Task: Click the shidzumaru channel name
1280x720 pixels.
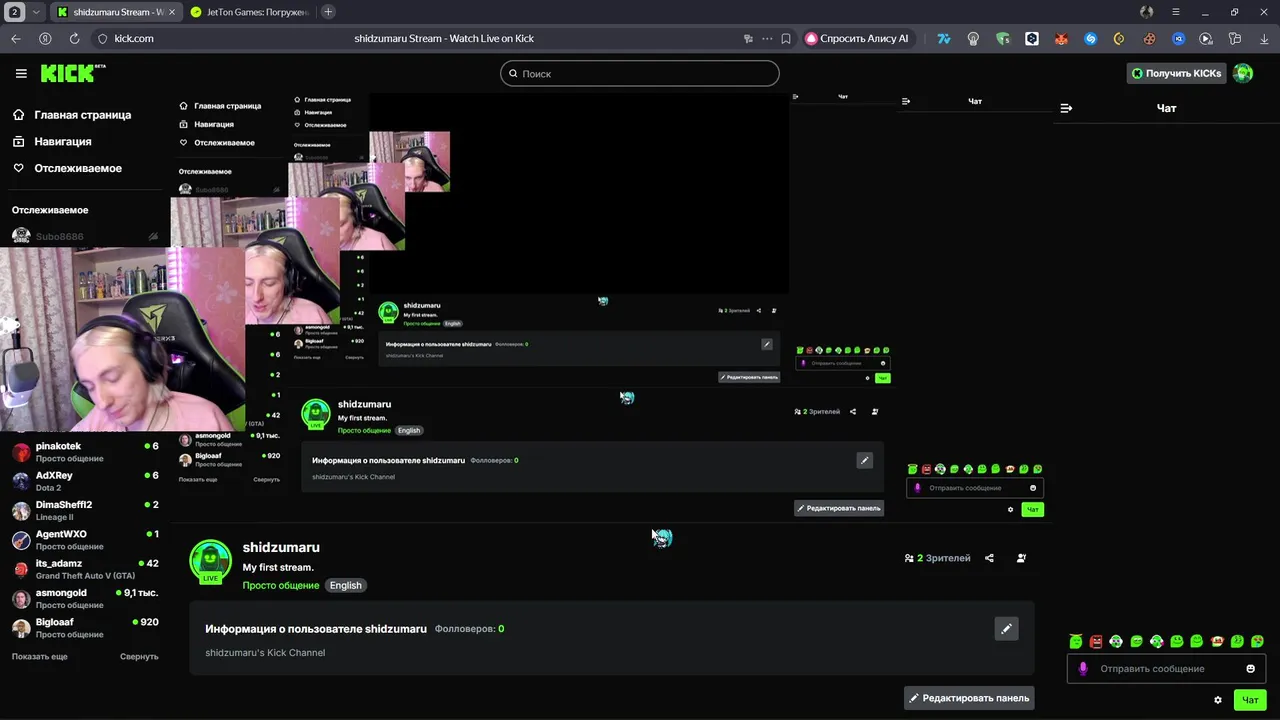Action: 281,547
